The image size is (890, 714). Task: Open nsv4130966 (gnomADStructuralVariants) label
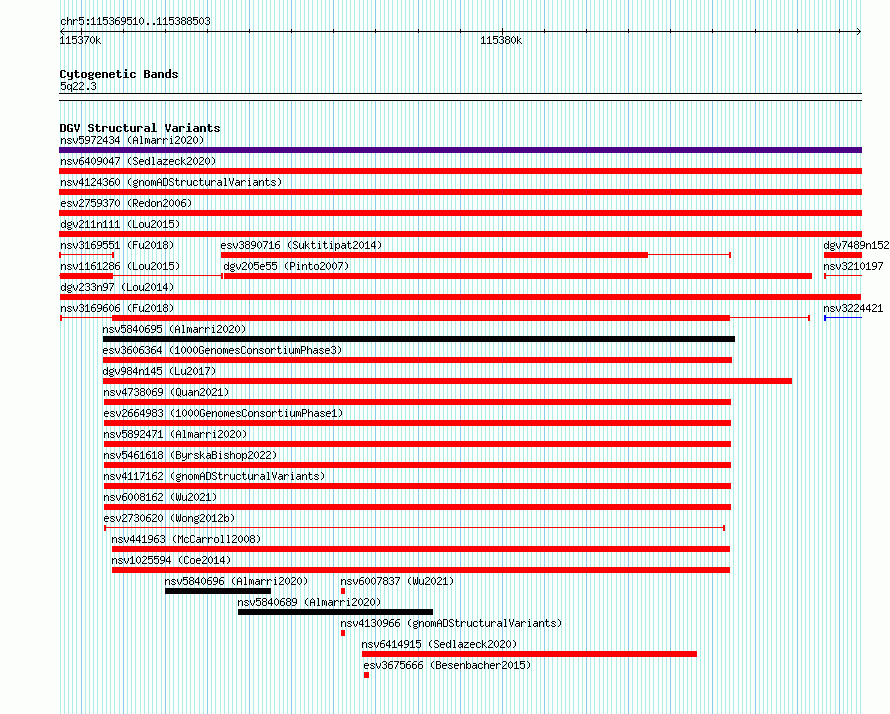pos(451,623)
